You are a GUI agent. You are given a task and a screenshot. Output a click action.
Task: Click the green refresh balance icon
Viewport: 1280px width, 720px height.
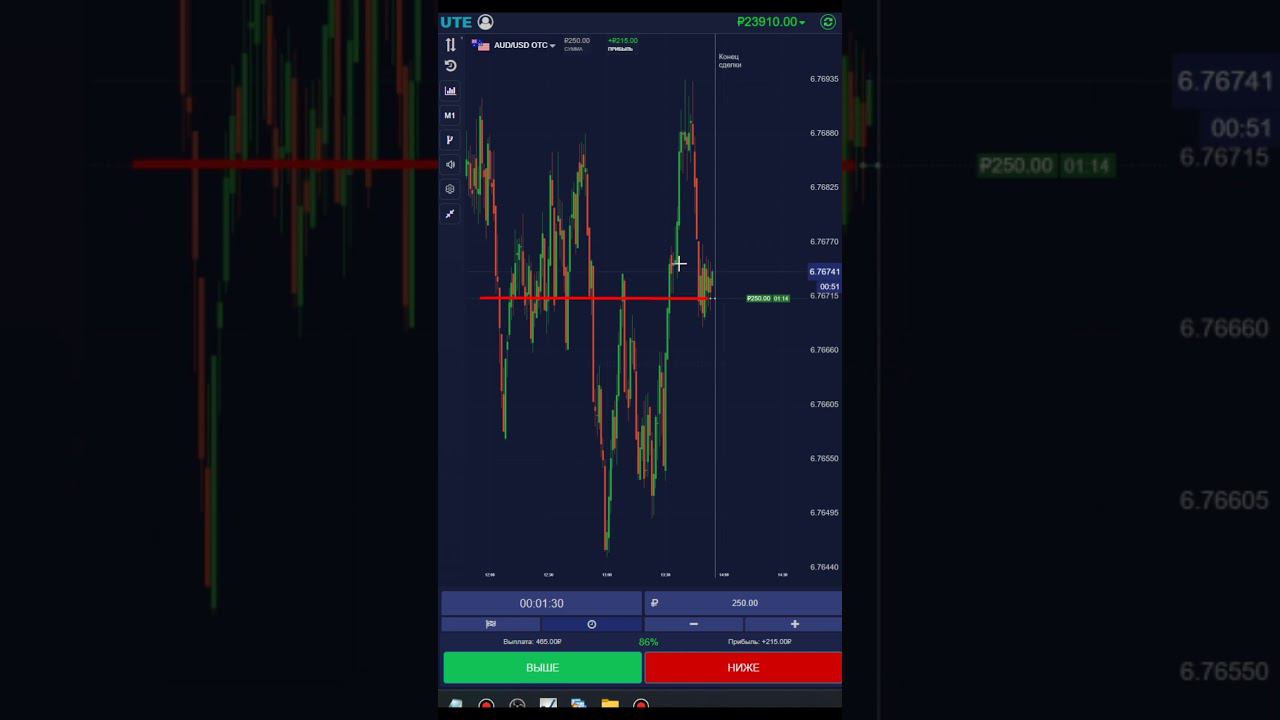coord(828,22)
